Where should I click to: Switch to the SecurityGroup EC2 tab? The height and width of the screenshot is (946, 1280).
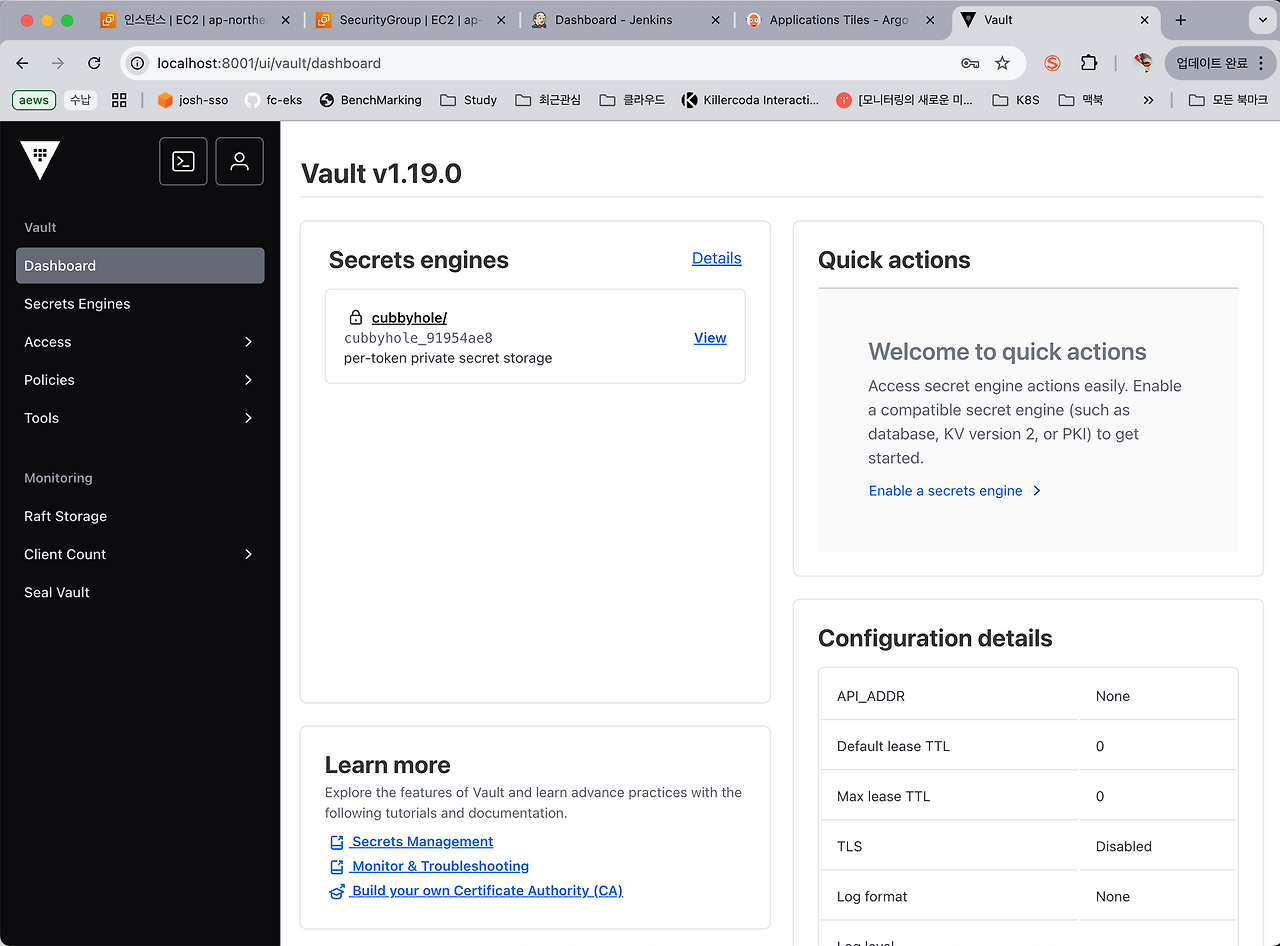(410, 20)
